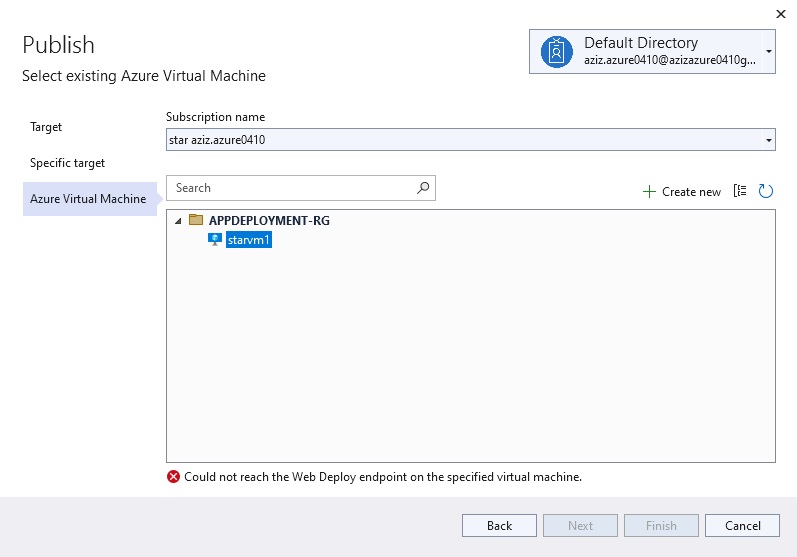Click the refresh icon beside Create new

coord(765,191)
